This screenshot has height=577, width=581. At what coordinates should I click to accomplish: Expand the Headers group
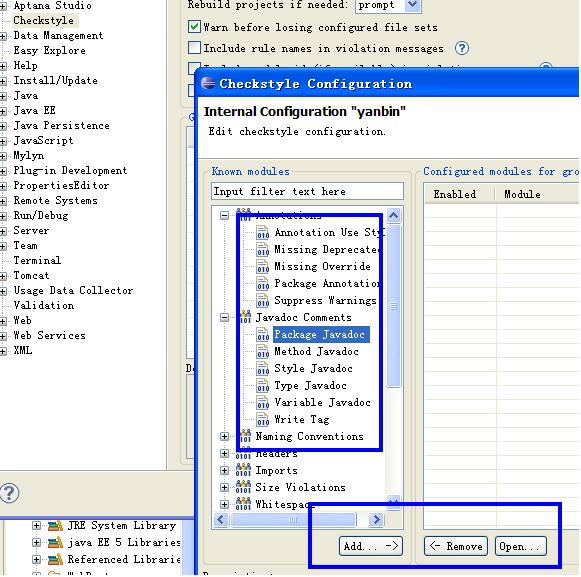tap(224, 454)
